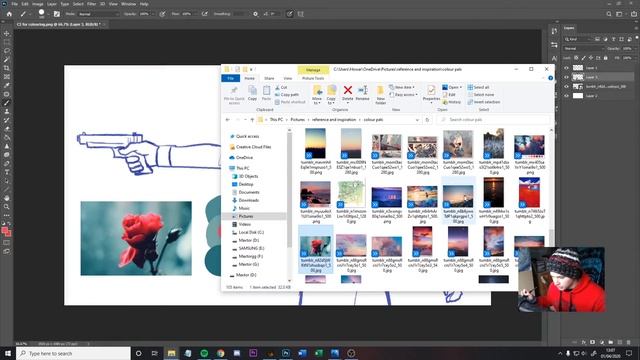Click Explorer up-one-level arrow

[x=252, y=120]
